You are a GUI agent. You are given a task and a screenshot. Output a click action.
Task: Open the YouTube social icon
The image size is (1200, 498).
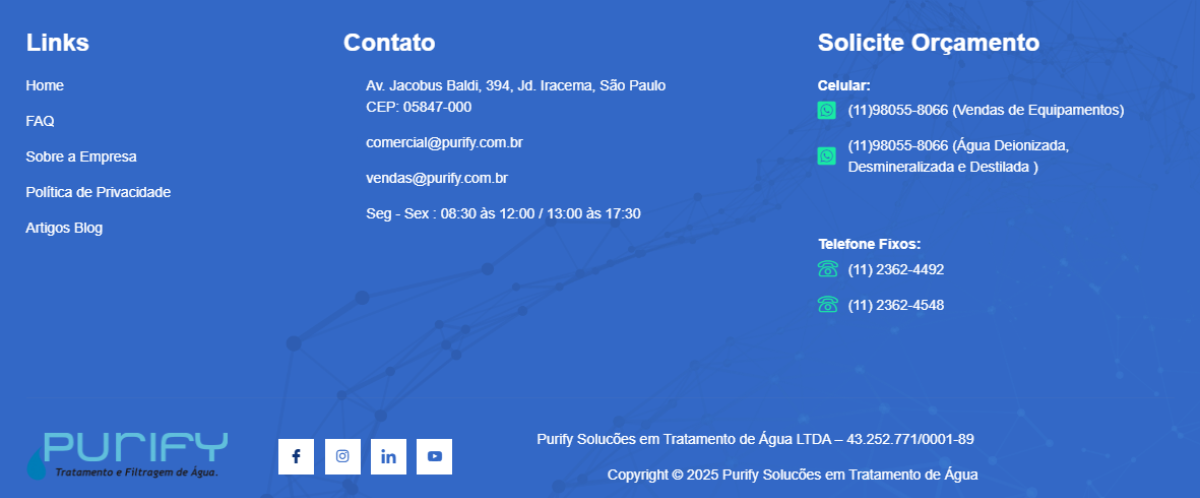[x=434, y=456]
